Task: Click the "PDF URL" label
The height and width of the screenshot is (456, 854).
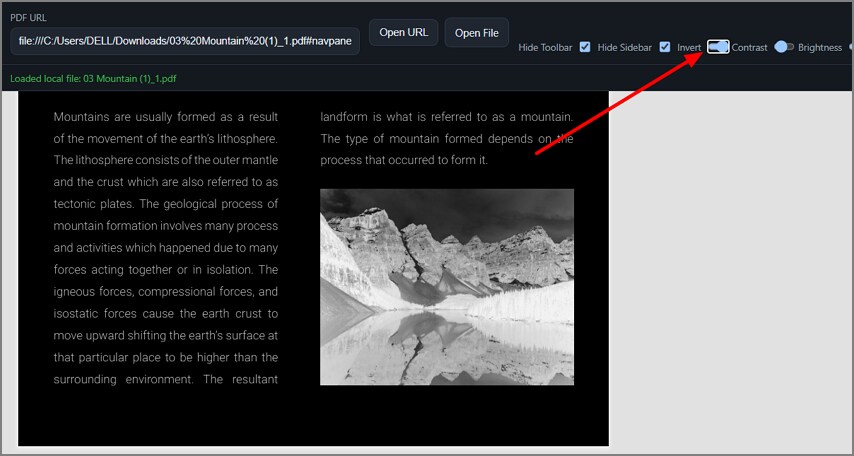Action: pyautogui.click(x=28, y=17)
